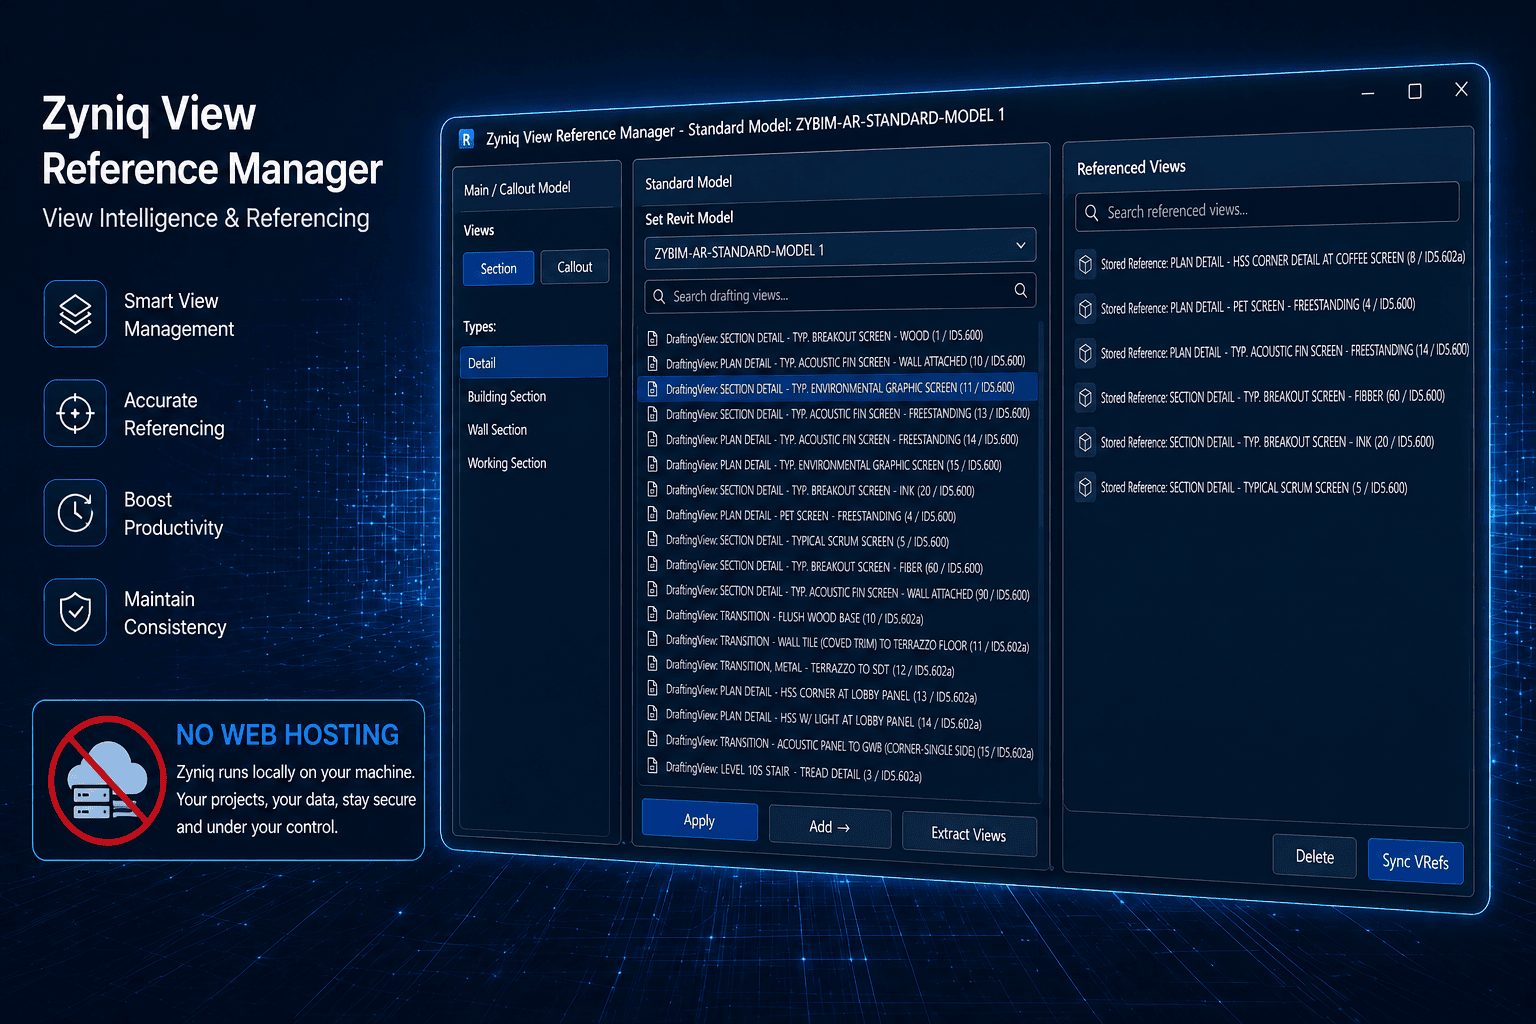Click magnifier icon in referenced views search
This screenshot has height=1024, width=1536.
[x=1091, y=213]
